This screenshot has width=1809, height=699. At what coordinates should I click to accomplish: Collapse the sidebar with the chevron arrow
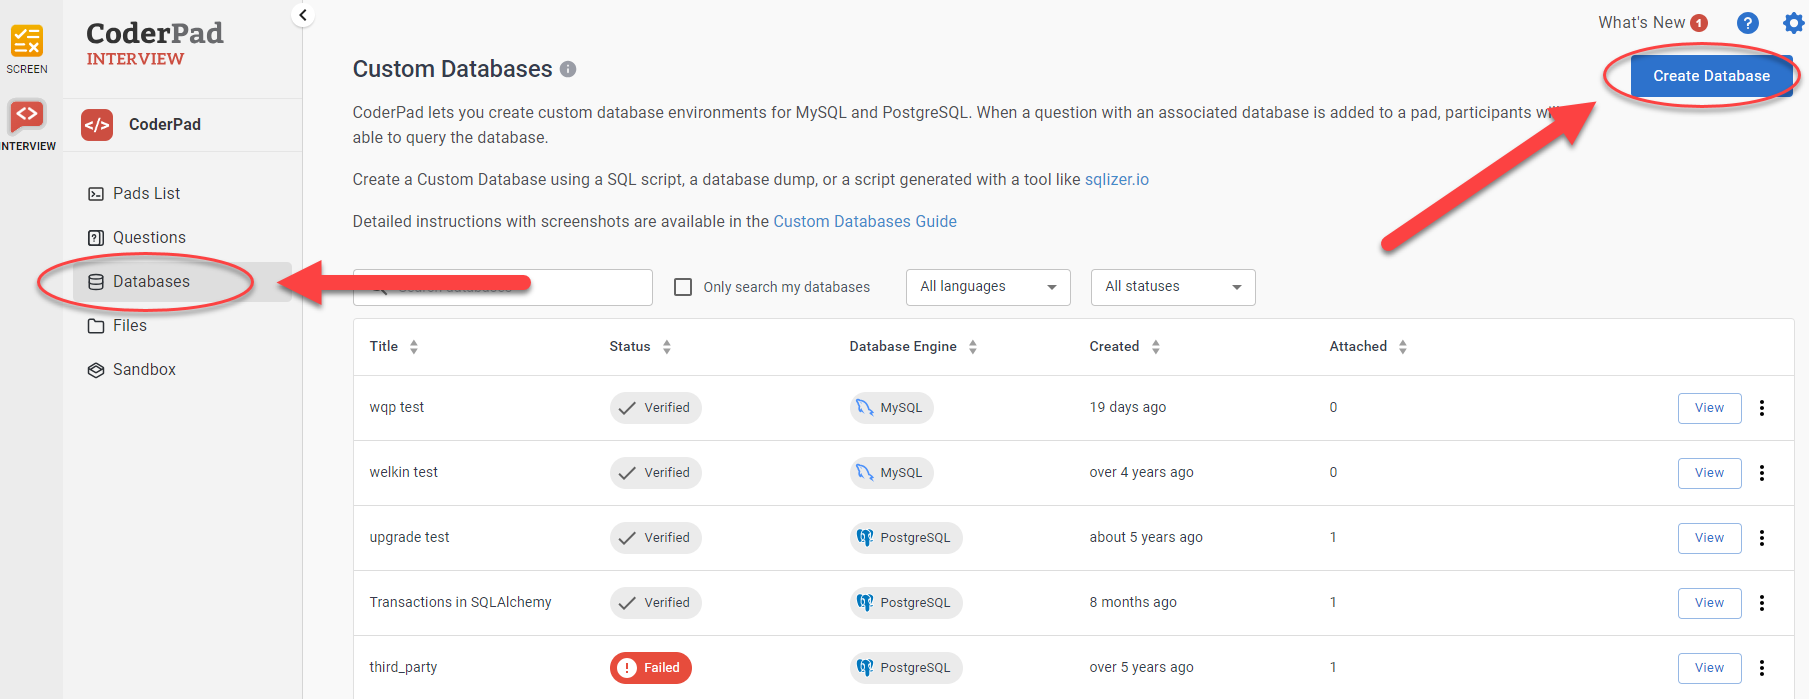302,15
